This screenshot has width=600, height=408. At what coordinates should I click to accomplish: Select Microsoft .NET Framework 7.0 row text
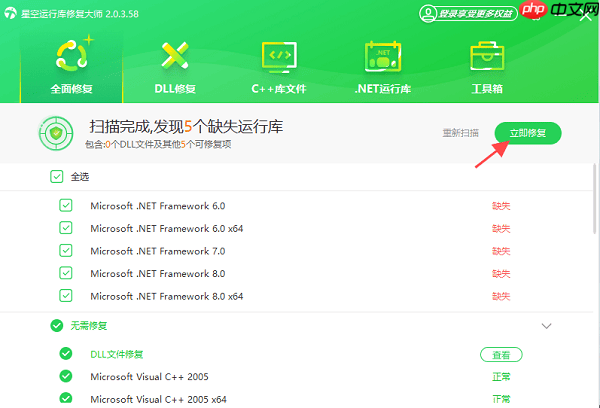point(158,251)
